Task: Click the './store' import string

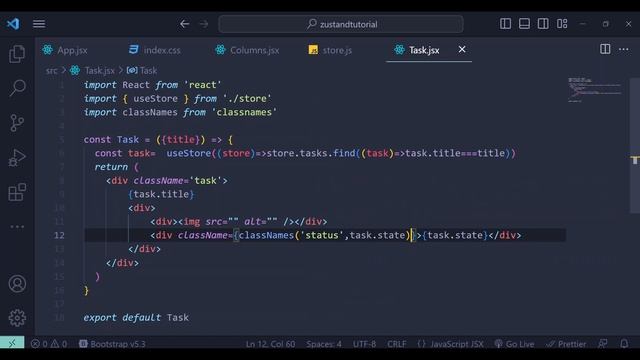Action: pyautogui.click(x=247, y=99)
